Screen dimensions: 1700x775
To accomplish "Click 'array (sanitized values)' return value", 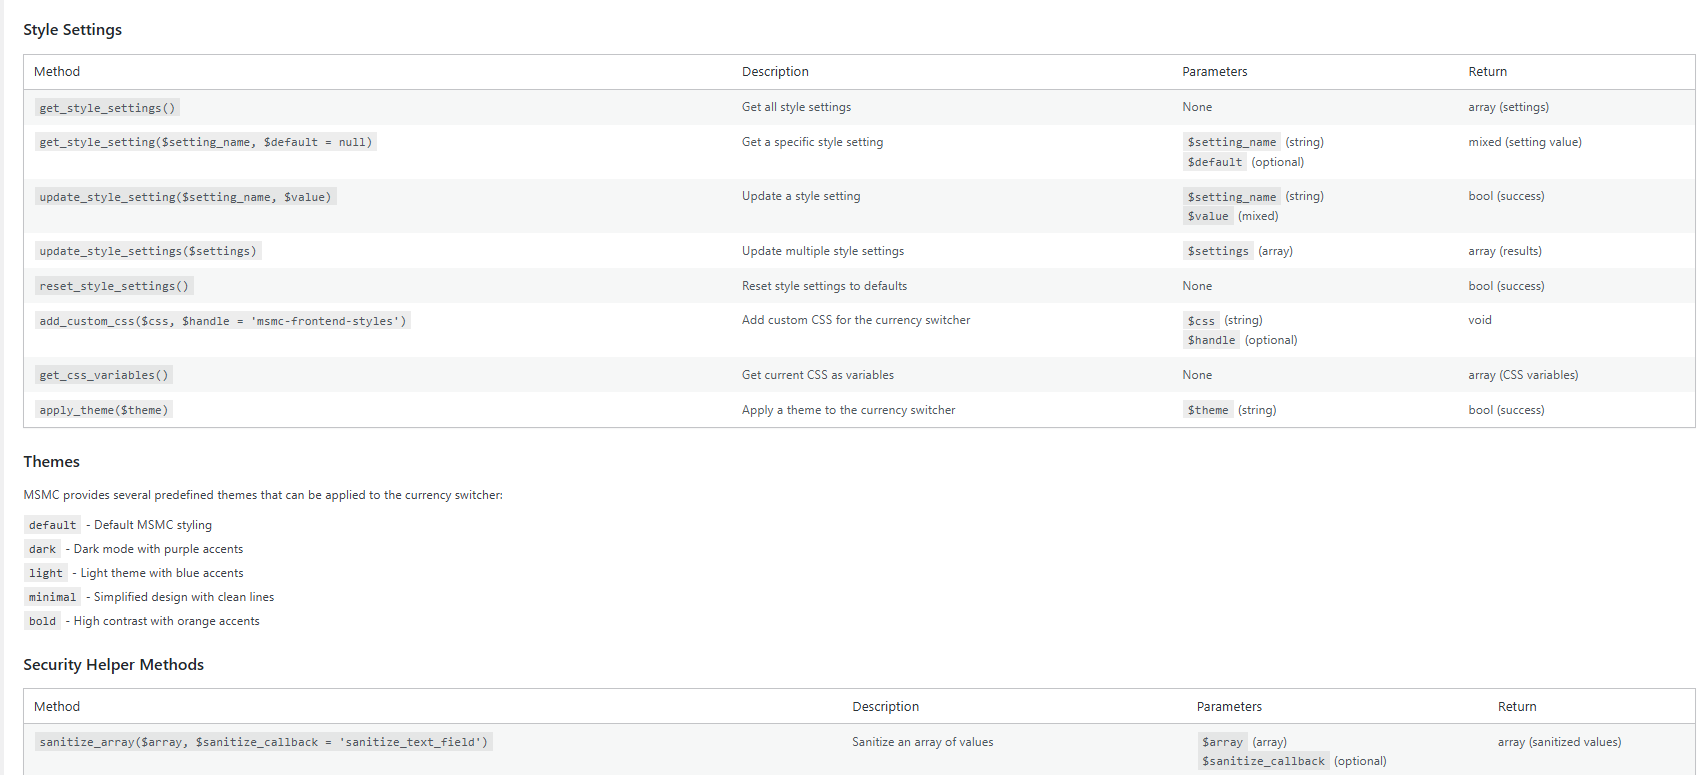I will pyautogui.click(x=1560, y=742).
